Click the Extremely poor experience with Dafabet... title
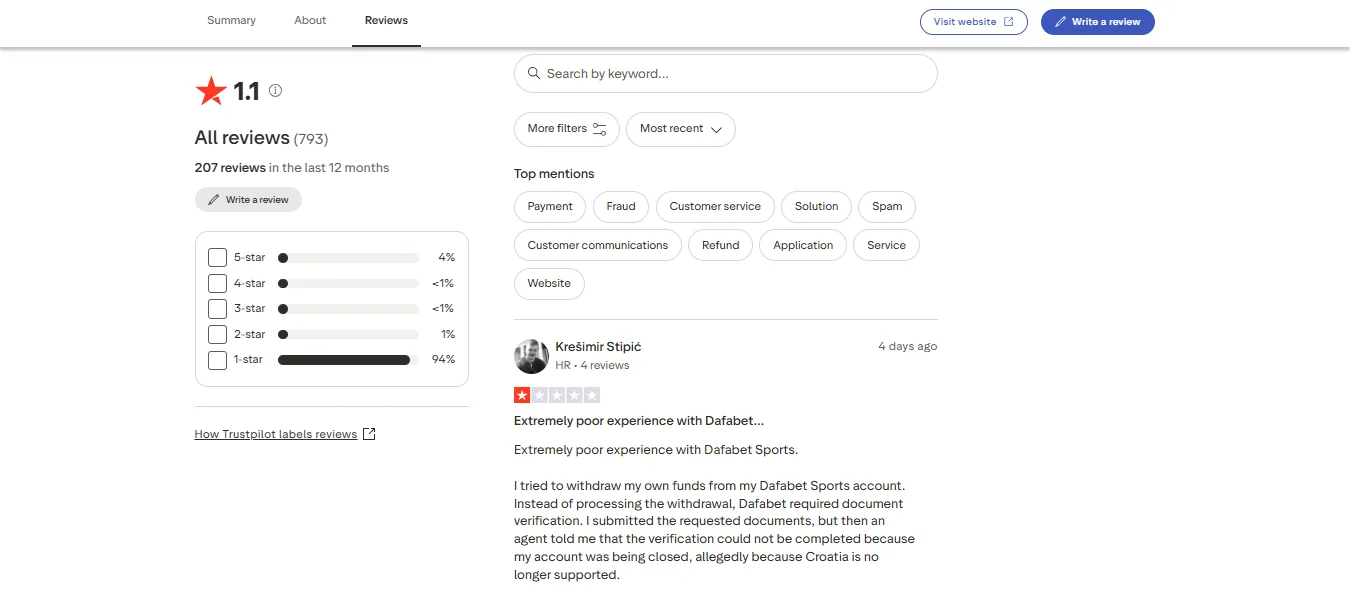 (639, 421)
